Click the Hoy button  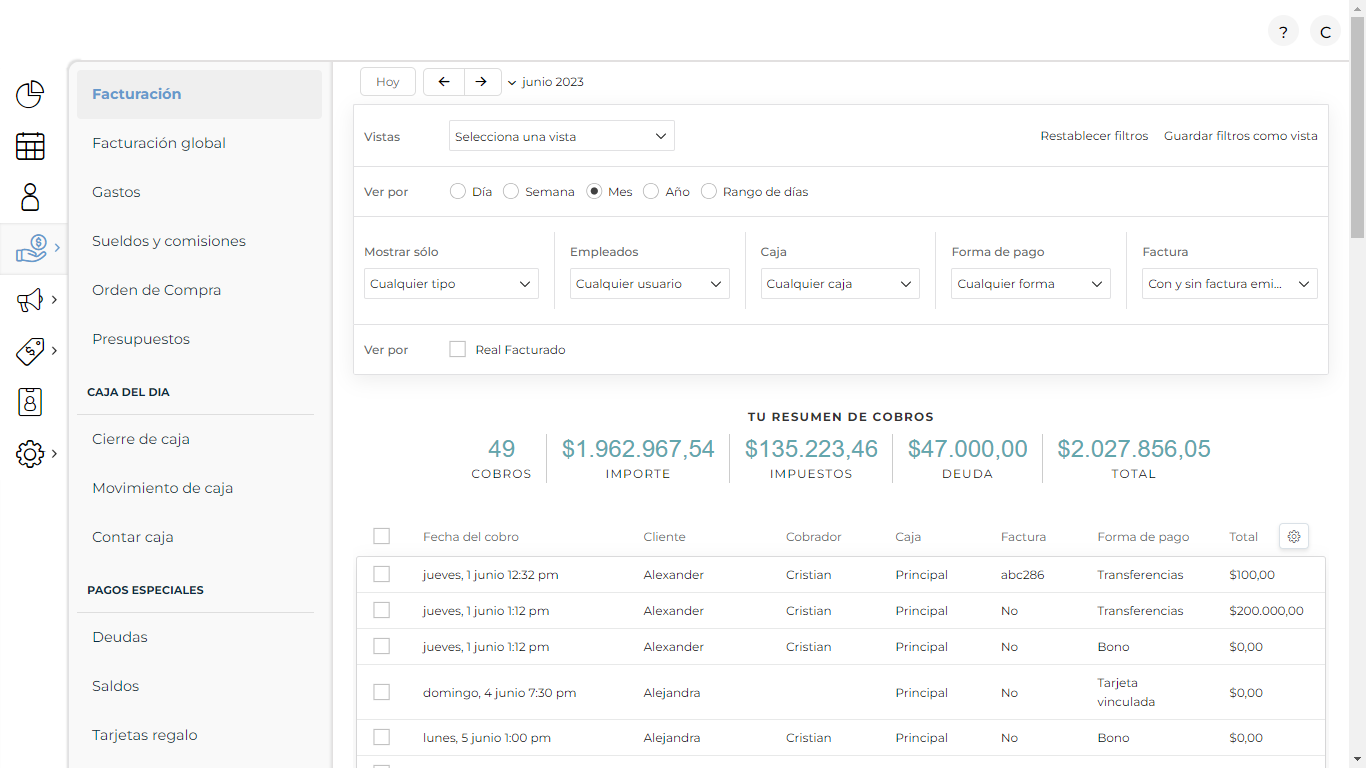388,82
